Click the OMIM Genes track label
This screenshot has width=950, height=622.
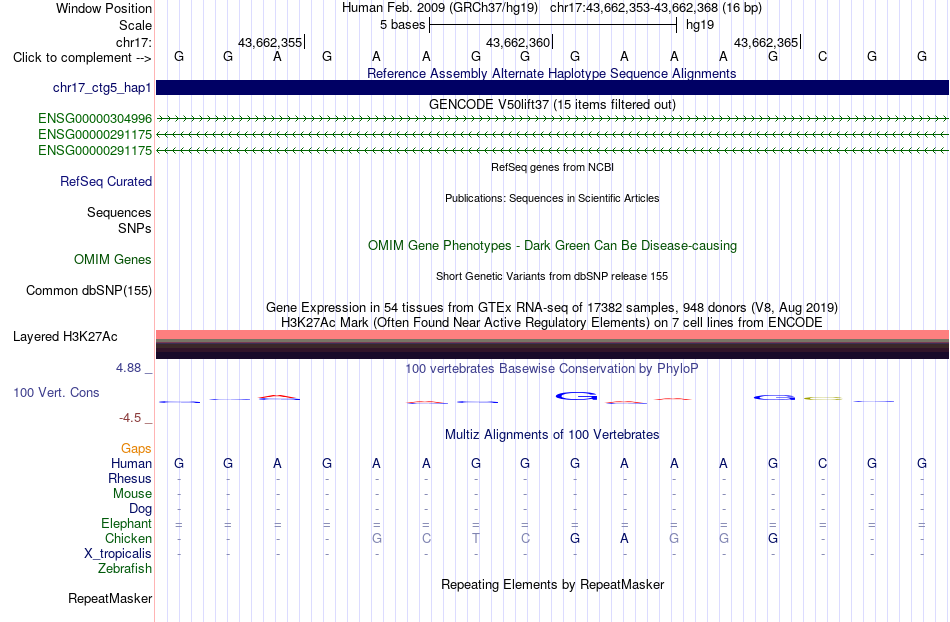pos(113,260)
